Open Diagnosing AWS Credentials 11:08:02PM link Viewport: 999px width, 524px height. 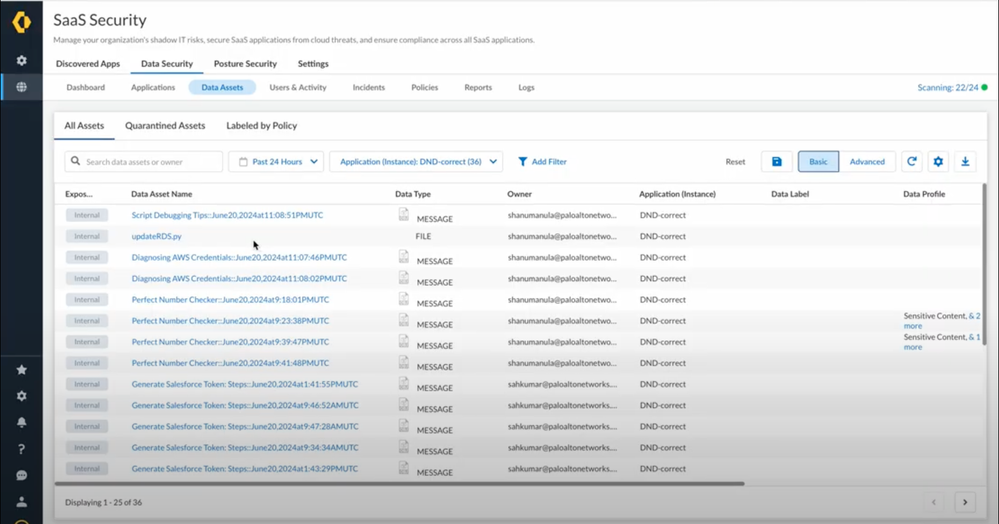tap(240, 279)
